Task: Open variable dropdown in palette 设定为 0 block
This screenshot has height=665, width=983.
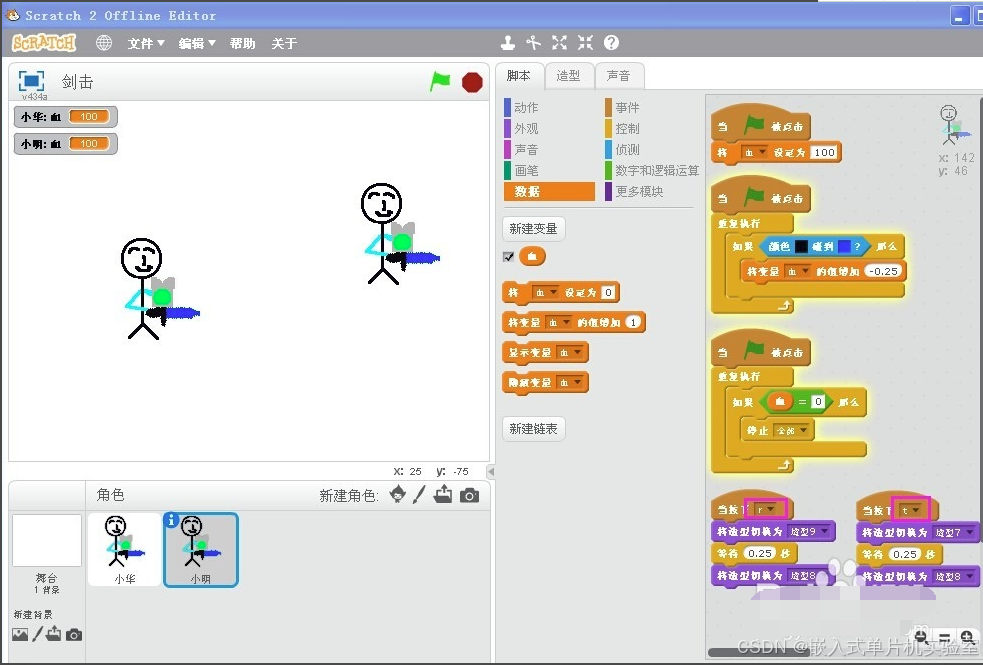Action: coord(544,293)
